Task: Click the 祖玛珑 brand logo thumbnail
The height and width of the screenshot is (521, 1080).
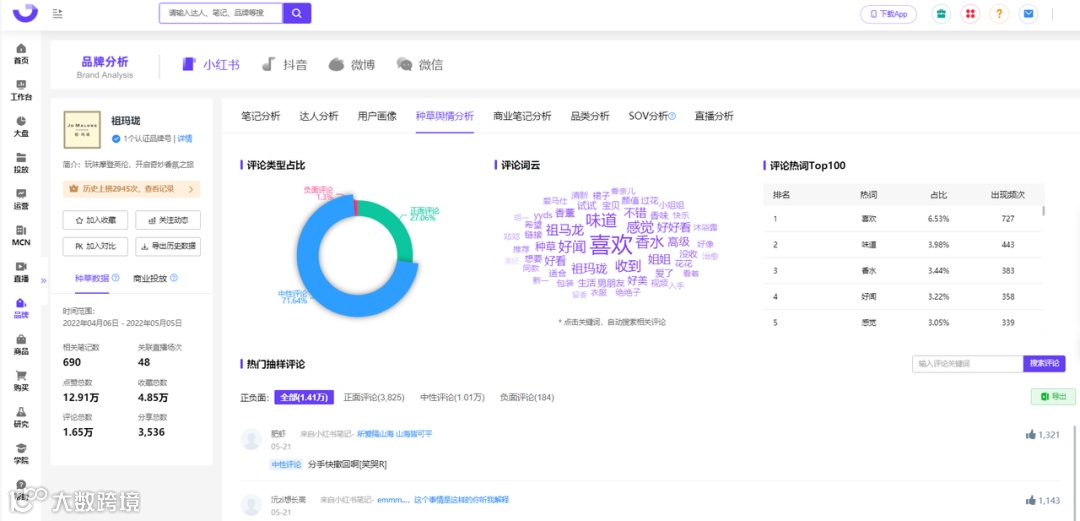Action: point(82,130)
